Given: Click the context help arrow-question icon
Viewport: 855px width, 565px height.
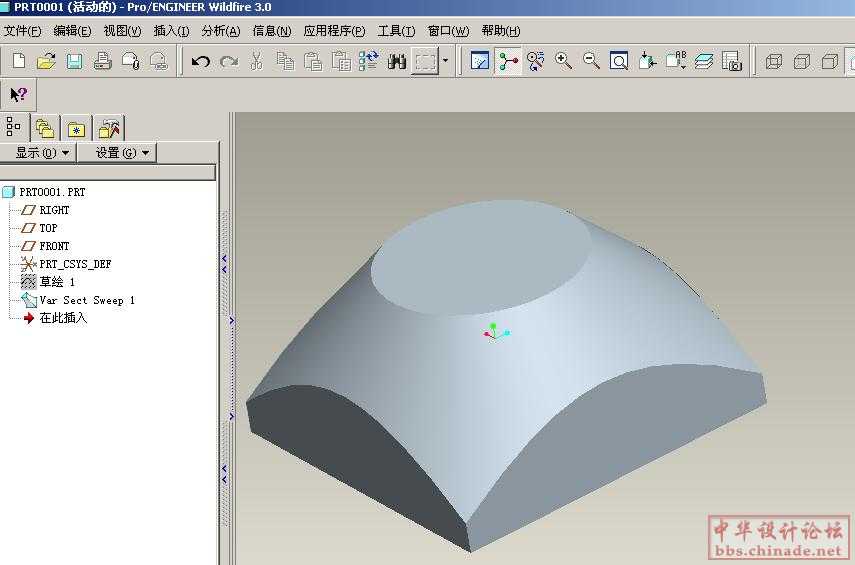Looking at the screenshot, I should (x=19, y=94).
